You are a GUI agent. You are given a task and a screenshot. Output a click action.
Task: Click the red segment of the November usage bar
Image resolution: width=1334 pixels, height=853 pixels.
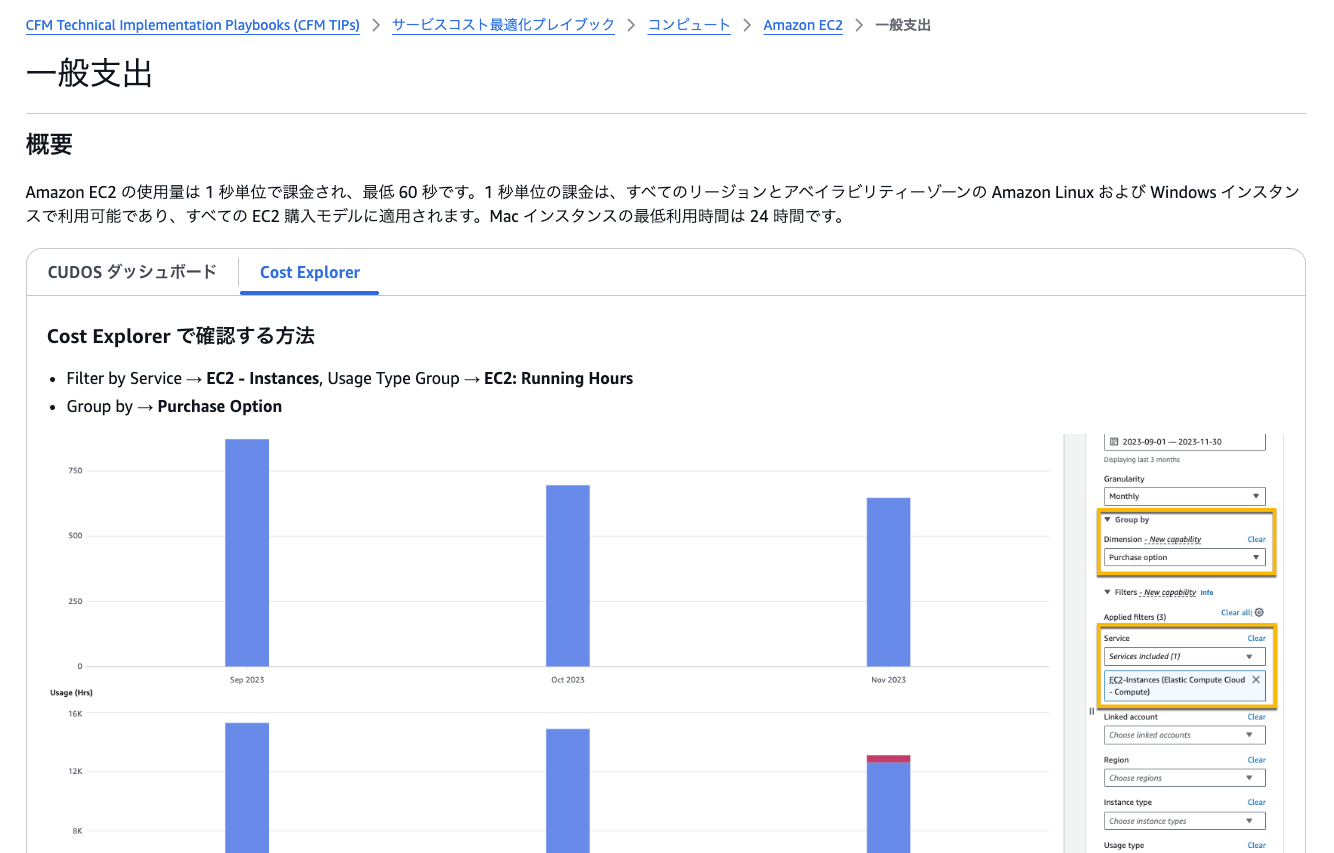[x=888, y=759]
